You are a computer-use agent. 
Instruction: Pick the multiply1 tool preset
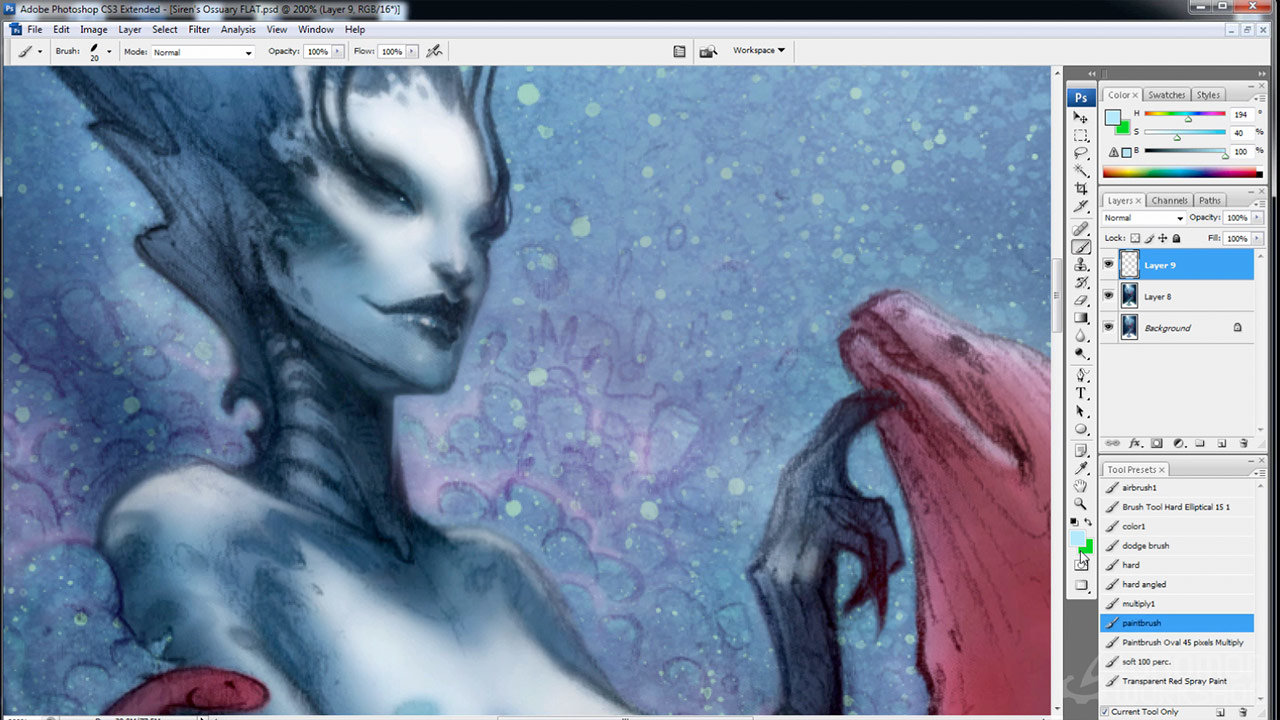tap(1177, 604)
